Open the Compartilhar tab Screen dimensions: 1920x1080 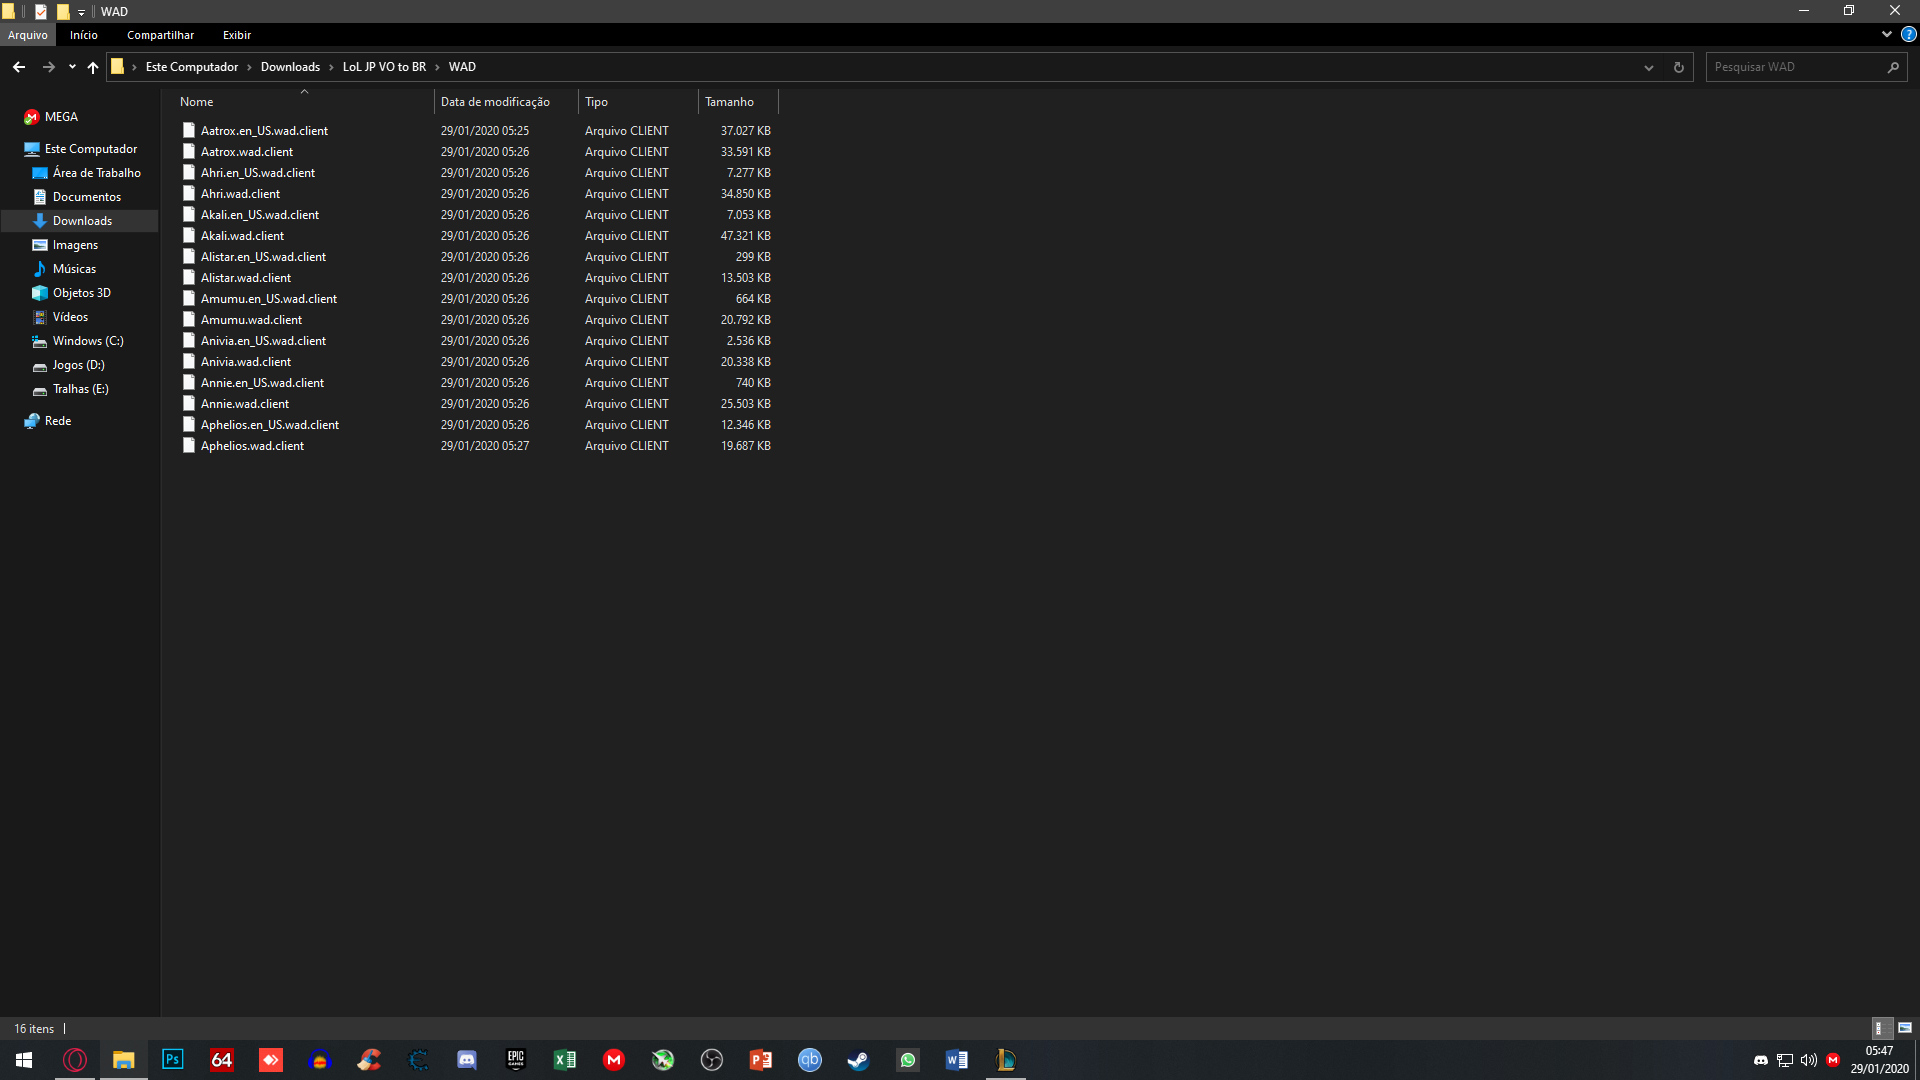tap(160, 35)
